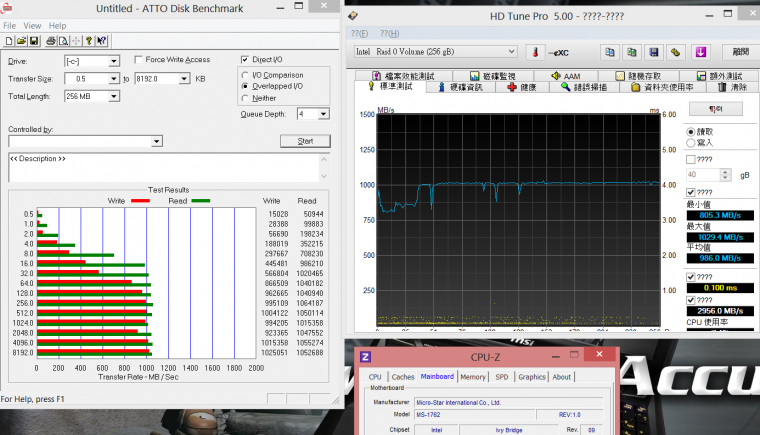Screen dimensions: 760x435
Task: Uncheck the Direct I/O checkbox
Action: pyautogui.click(x=246, y=60)
